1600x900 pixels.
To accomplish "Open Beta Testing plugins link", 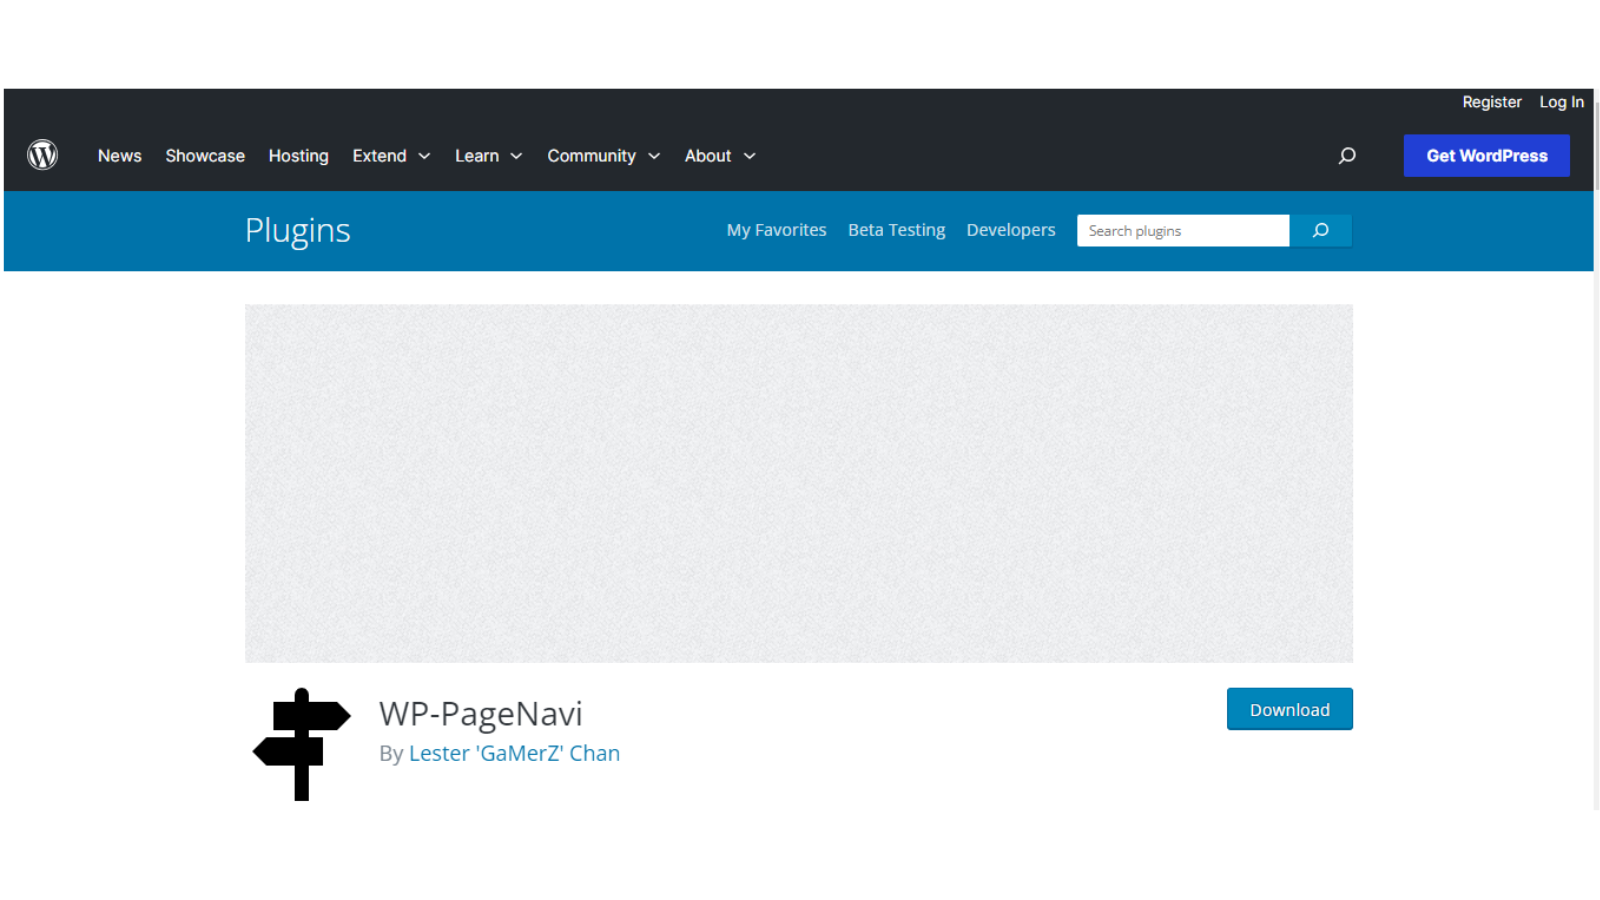I will (896, 230).
